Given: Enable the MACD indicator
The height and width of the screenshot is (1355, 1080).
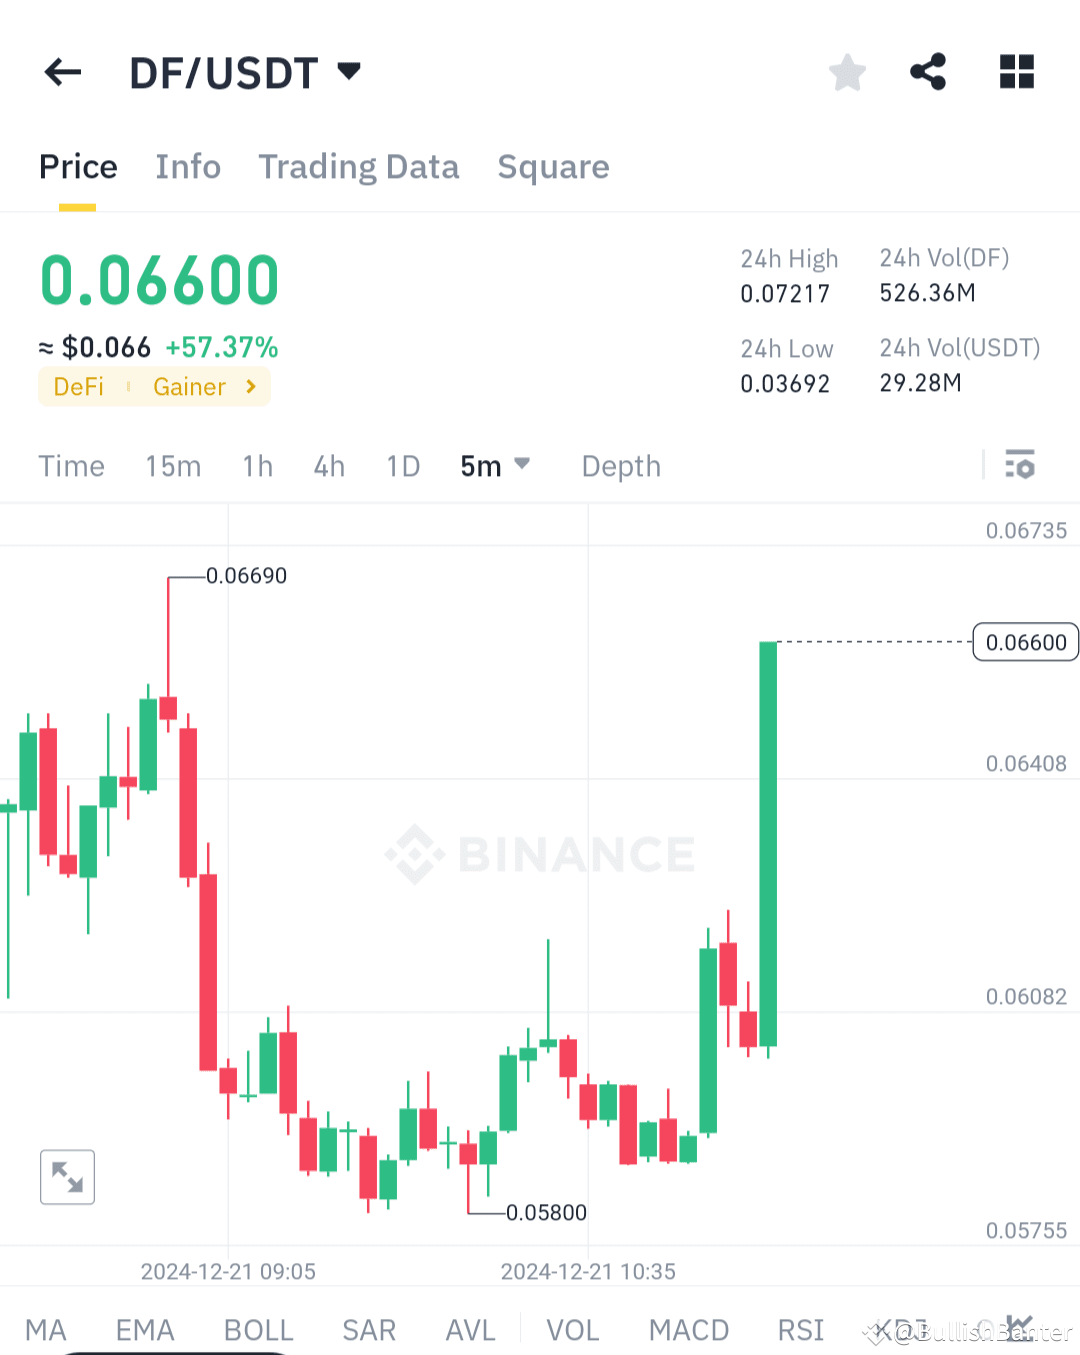Looking at the screenshot, I should (689, 1330).
